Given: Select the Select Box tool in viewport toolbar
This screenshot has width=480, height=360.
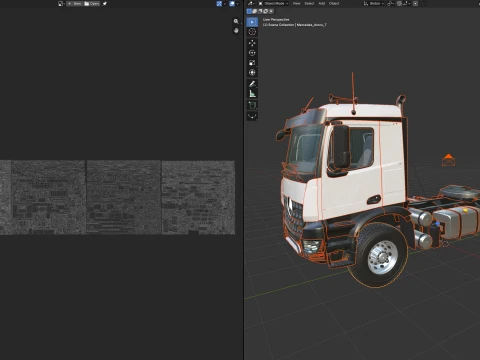Looking at the screenshot, I should (252, 22).
